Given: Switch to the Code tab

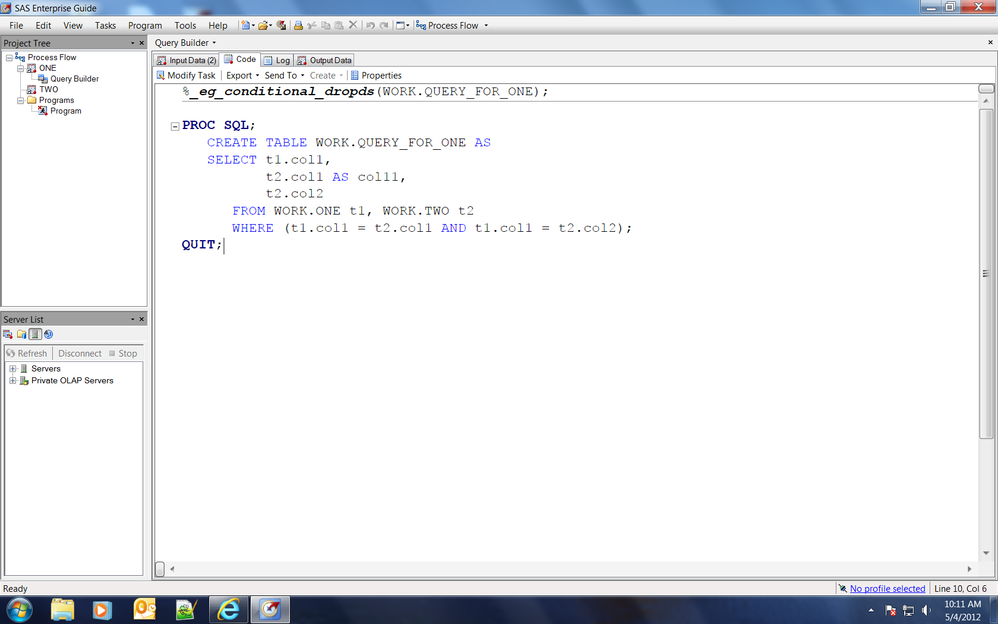Looking at the screenshot, I should 240,59.
